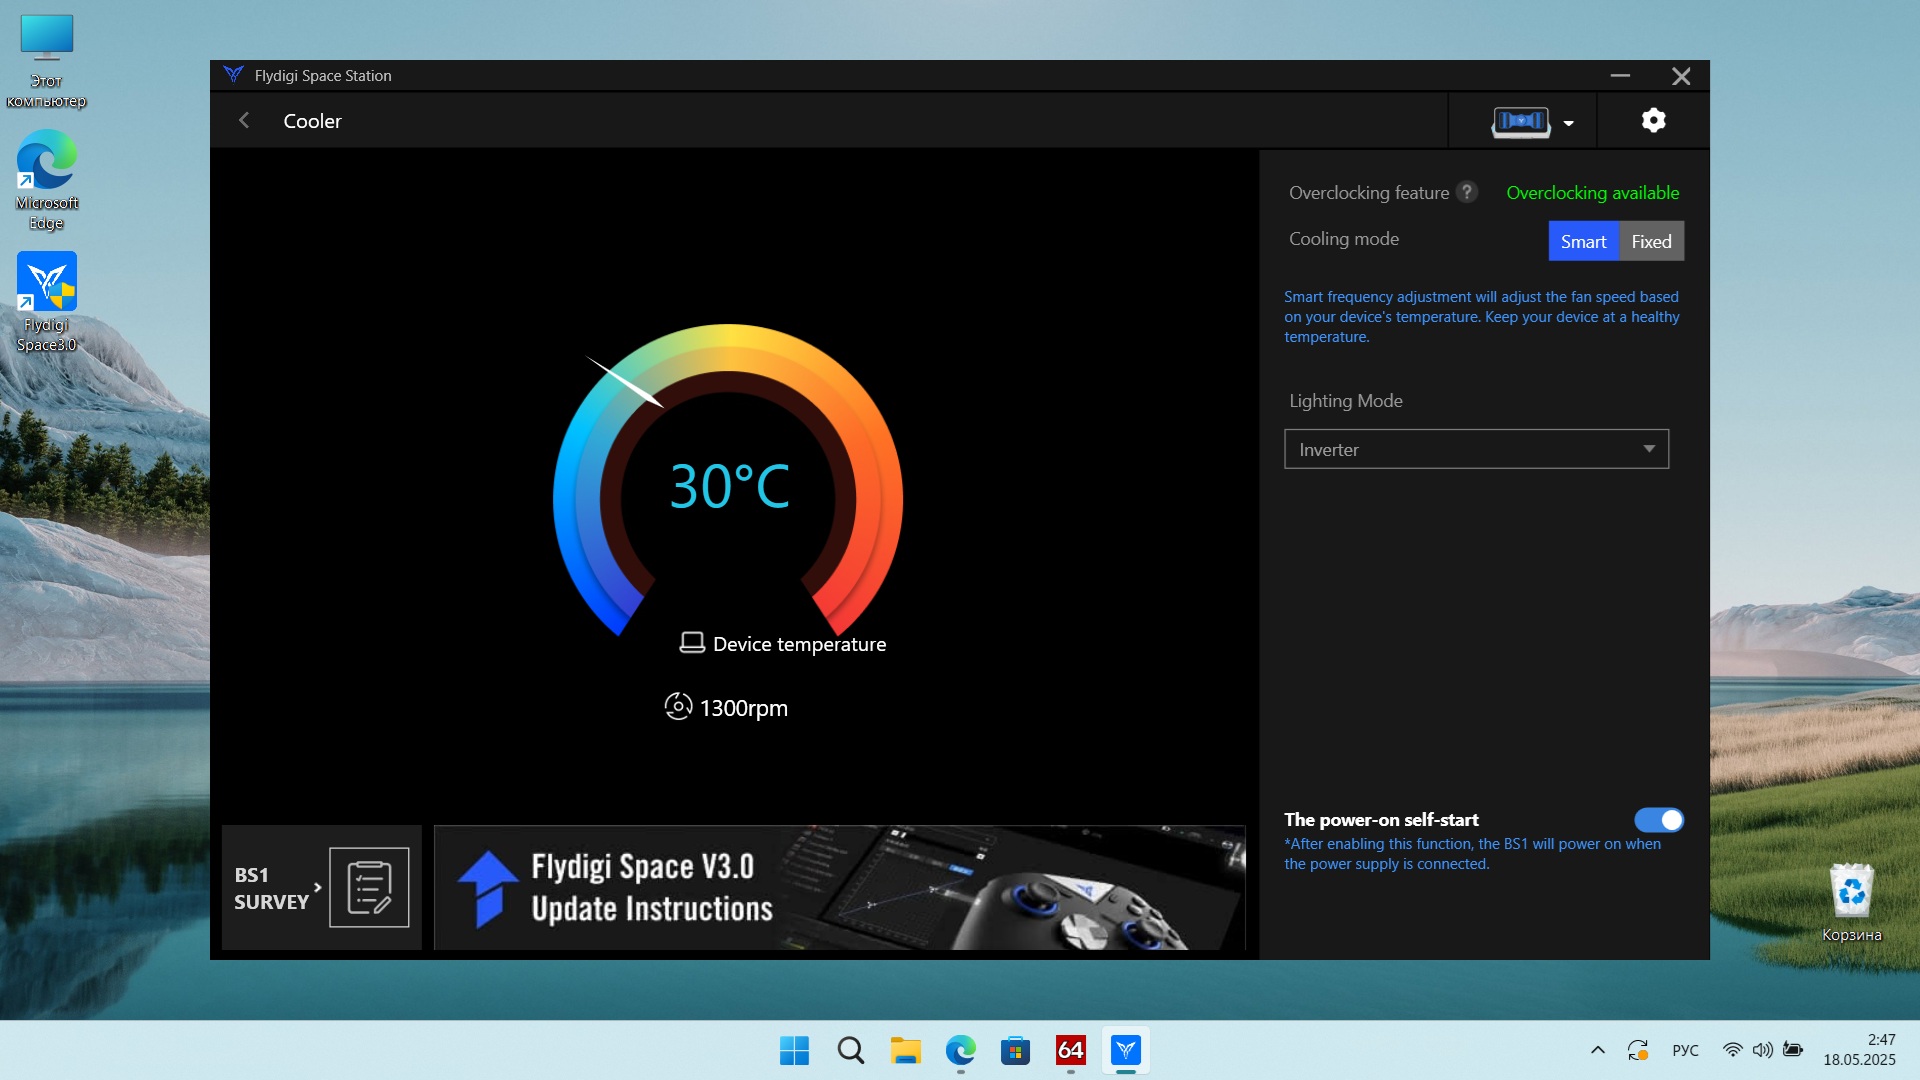Image resolution: width=1920 pixels, height=1080 pixels.
Task: Click the back arrow next to Cooler
Action: [x=244, y=121]
